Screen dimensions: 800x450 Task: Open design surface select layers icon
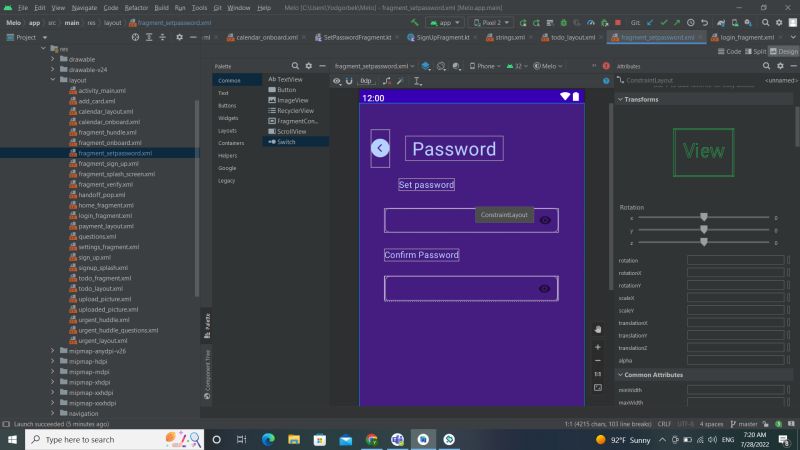coord(426,66)
